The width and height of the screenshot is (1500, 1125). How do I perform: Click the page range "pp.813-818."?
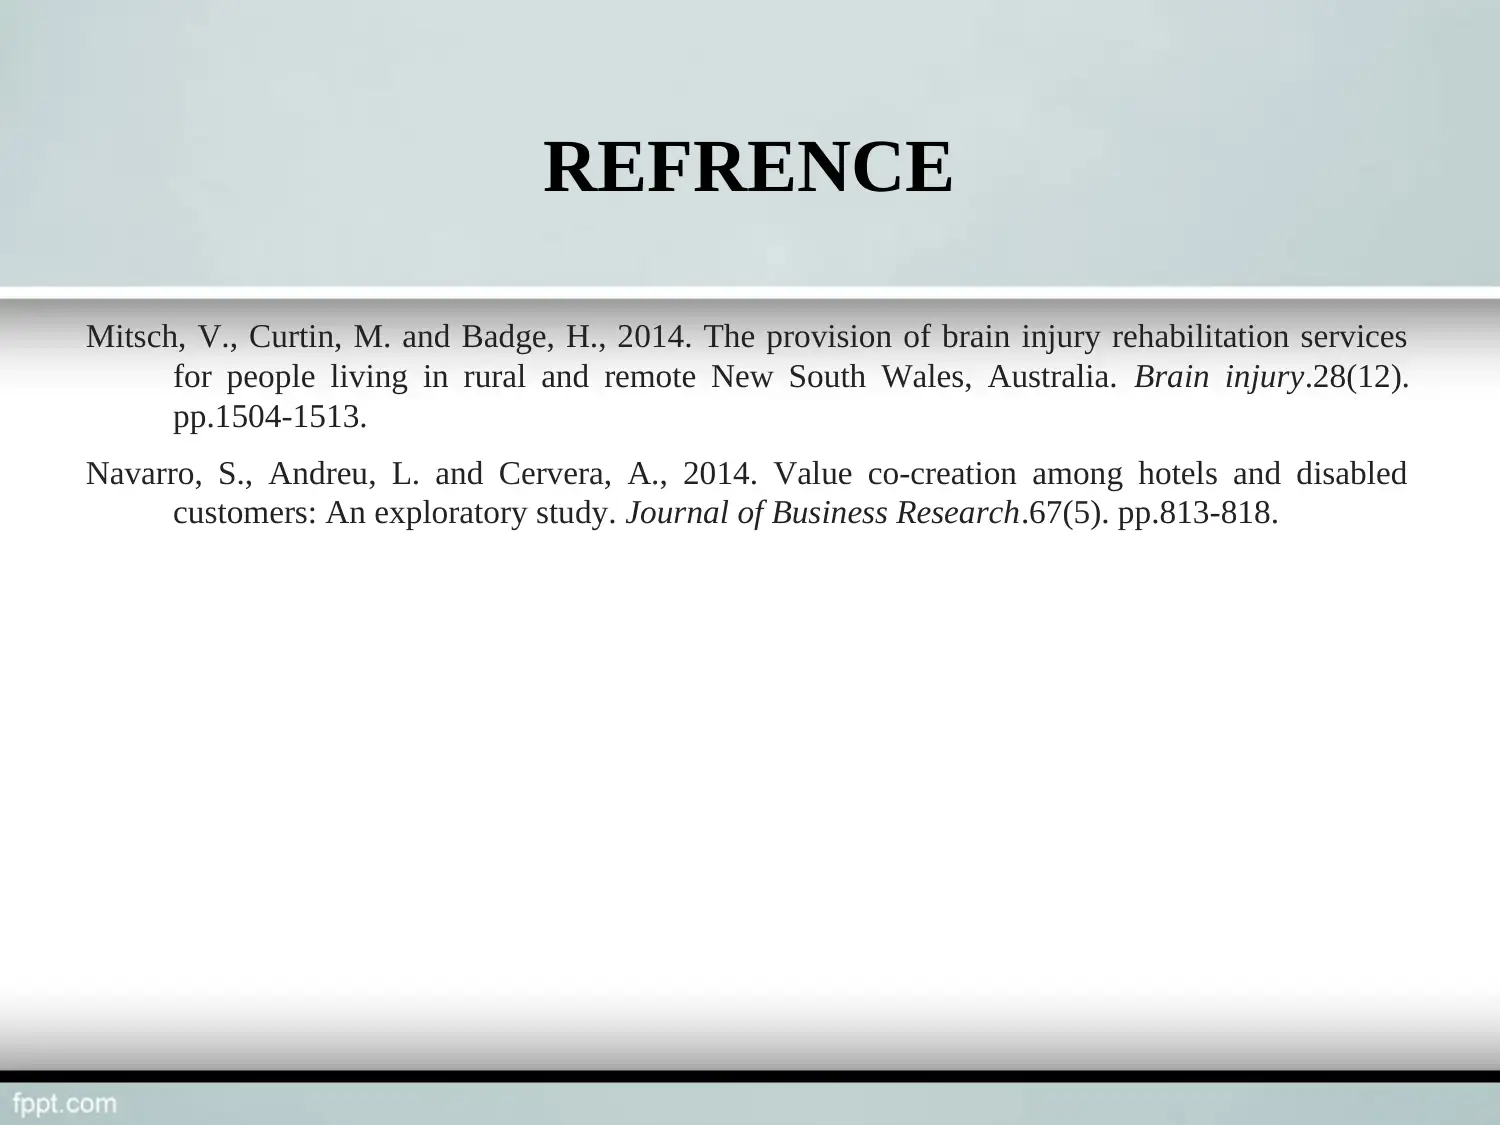[x=1198, y=513]
